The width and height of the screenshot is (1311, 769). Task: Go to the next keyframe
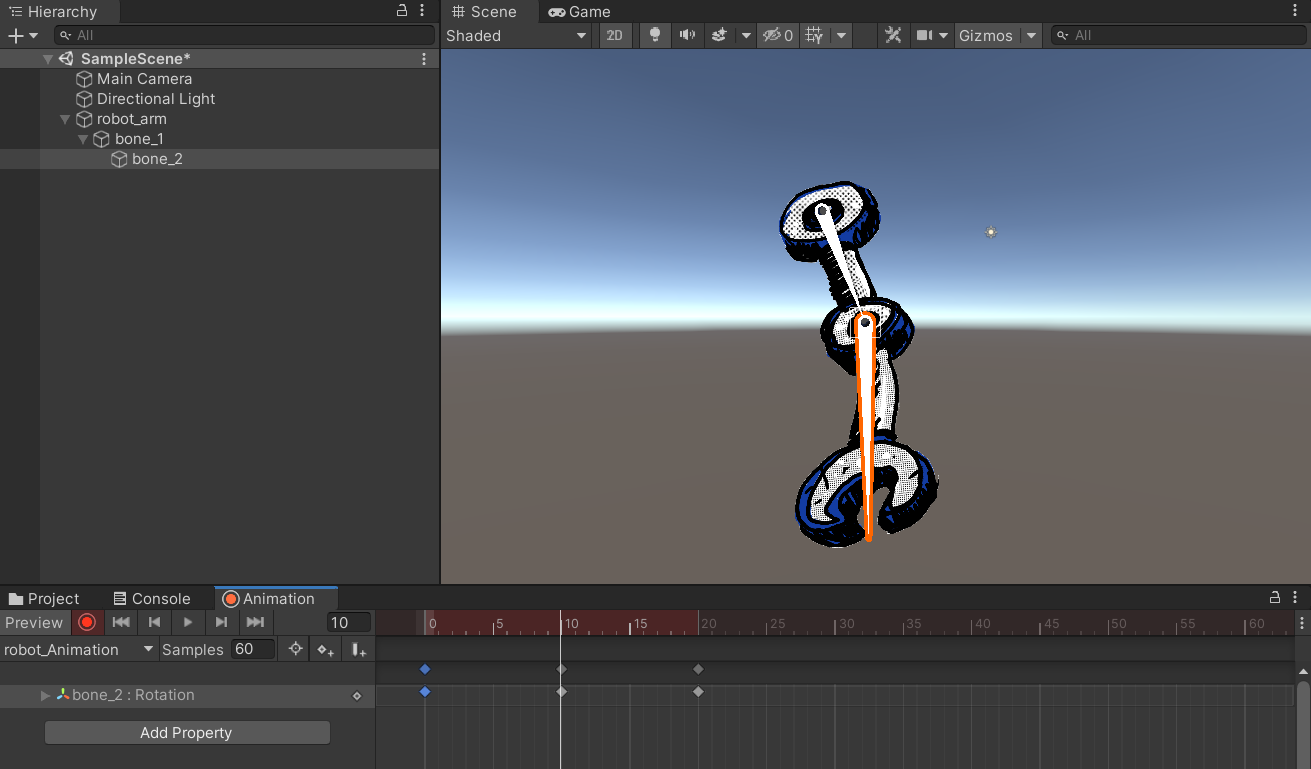click(221, 623)
